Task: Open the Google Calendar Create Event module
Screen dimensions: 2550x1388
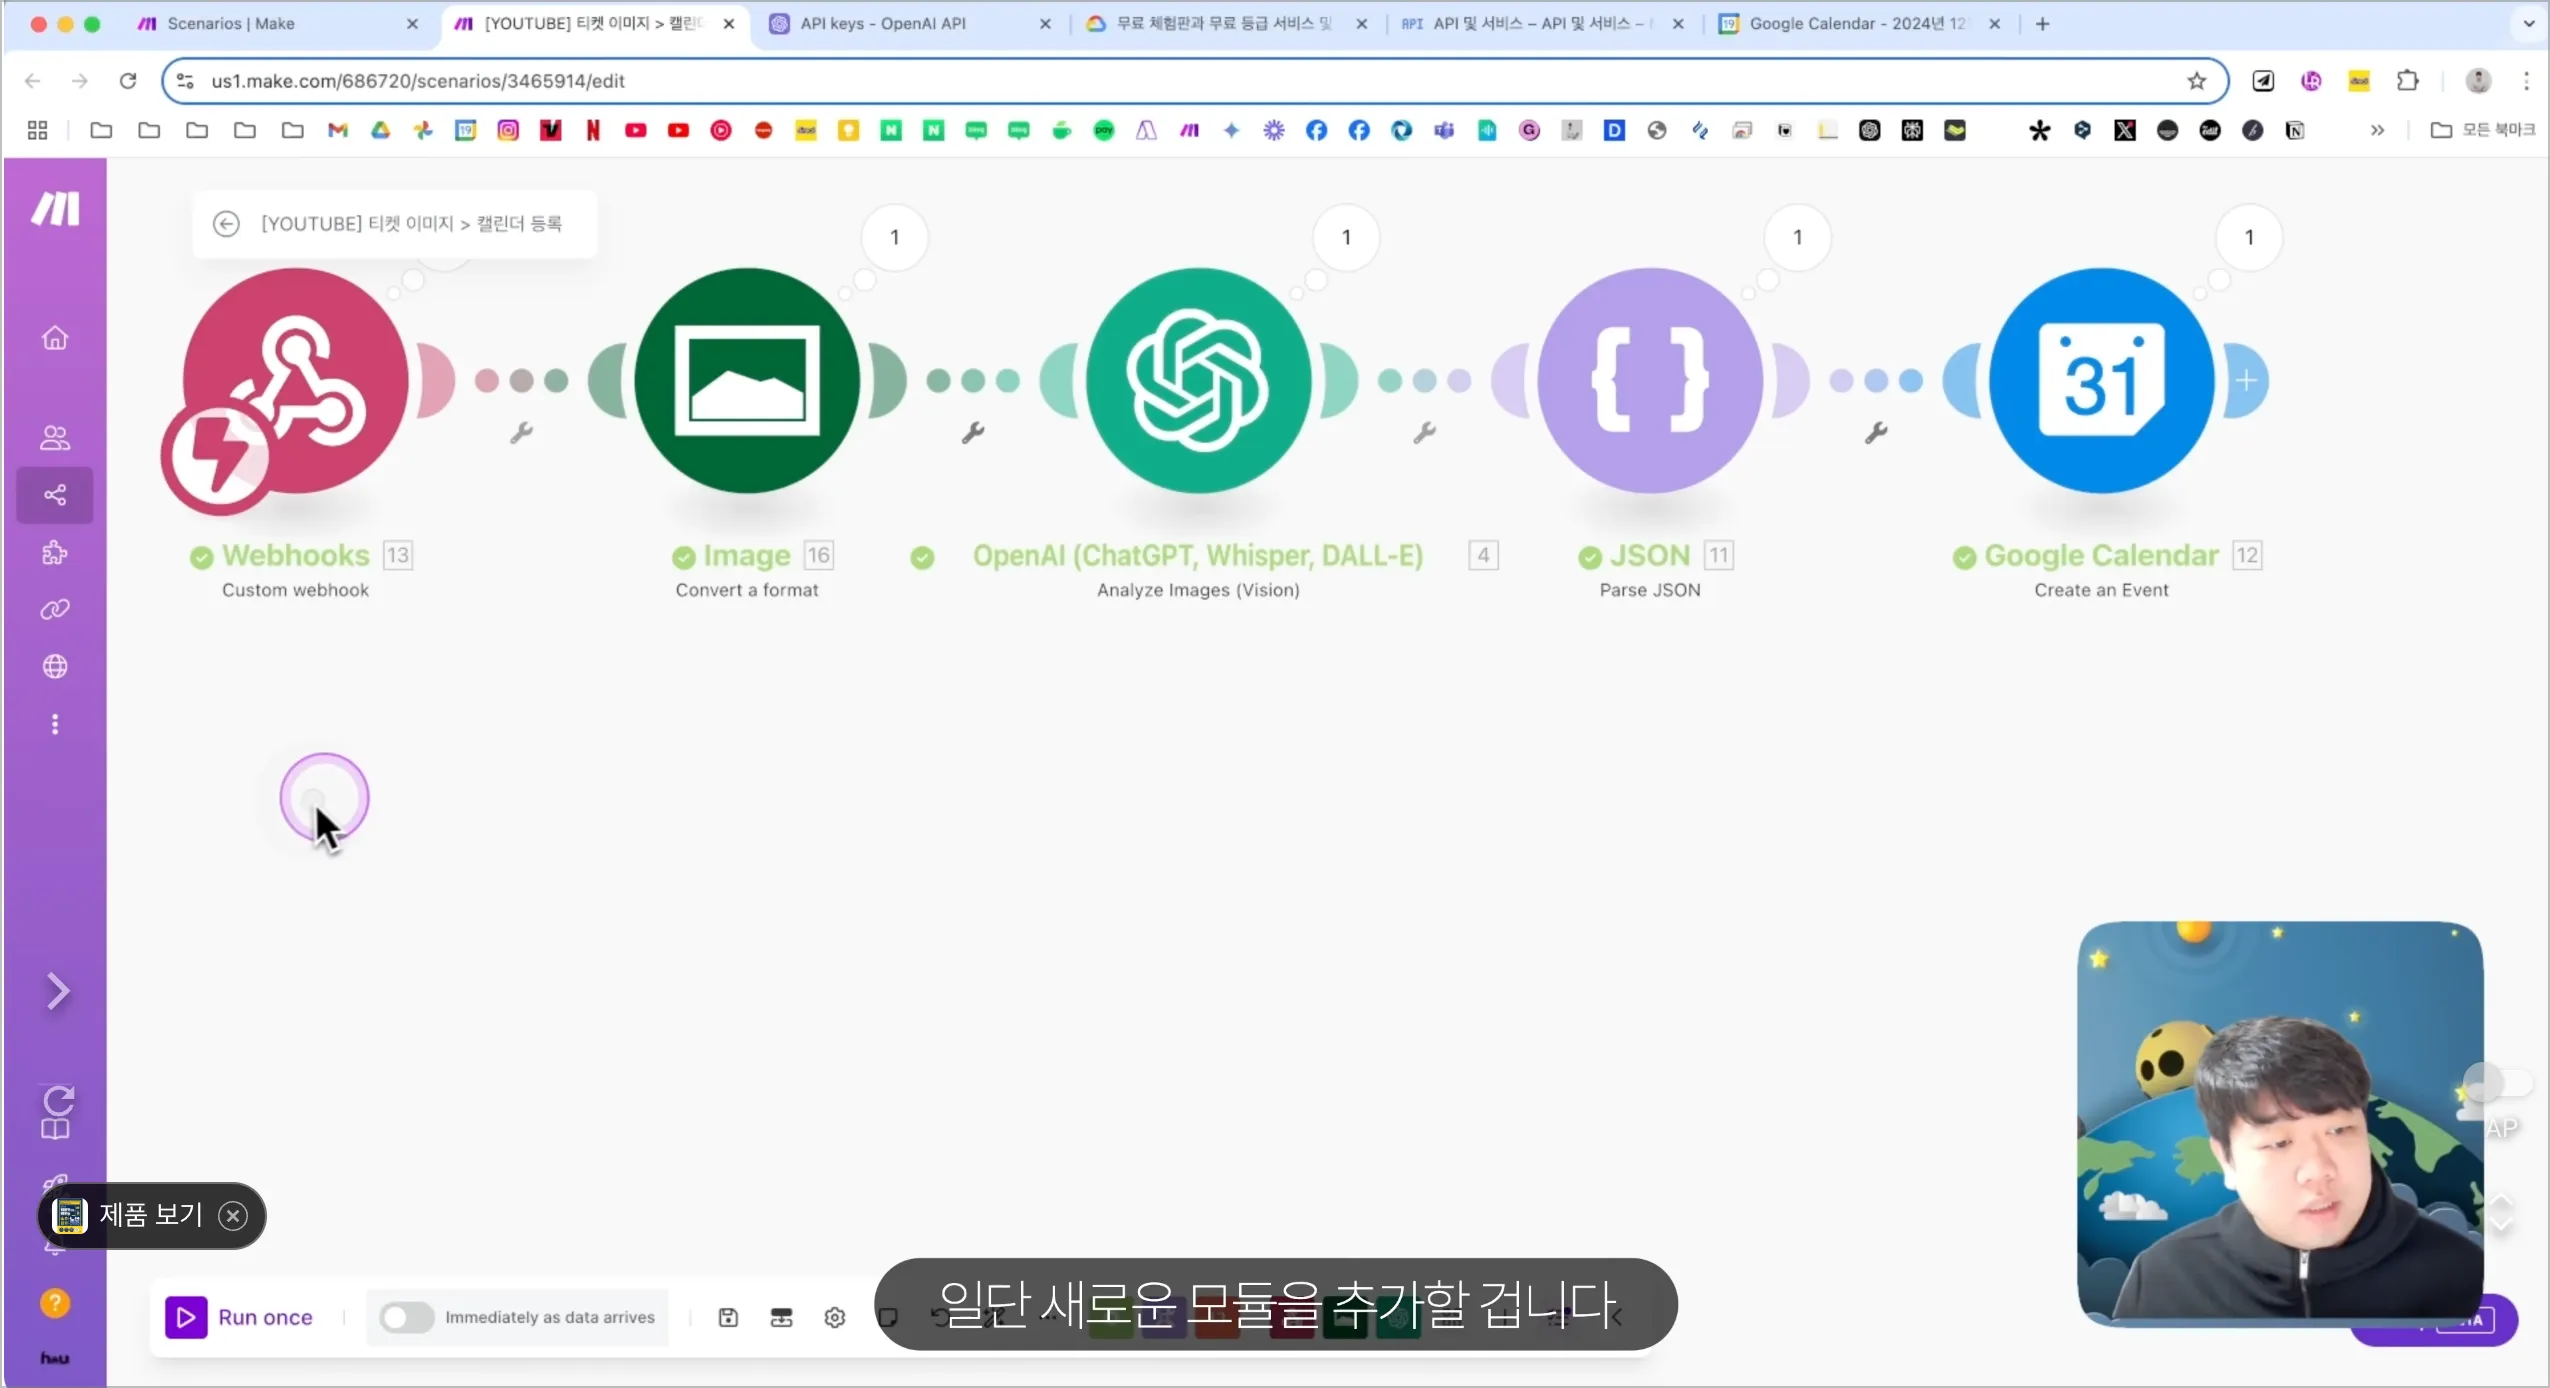Action: tap(2101, 380)
